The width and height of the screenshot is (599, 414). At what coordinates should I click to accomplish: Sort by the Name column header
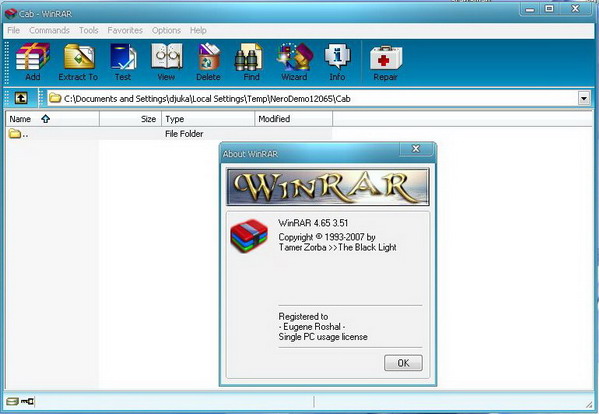click(x=52, y=119)
